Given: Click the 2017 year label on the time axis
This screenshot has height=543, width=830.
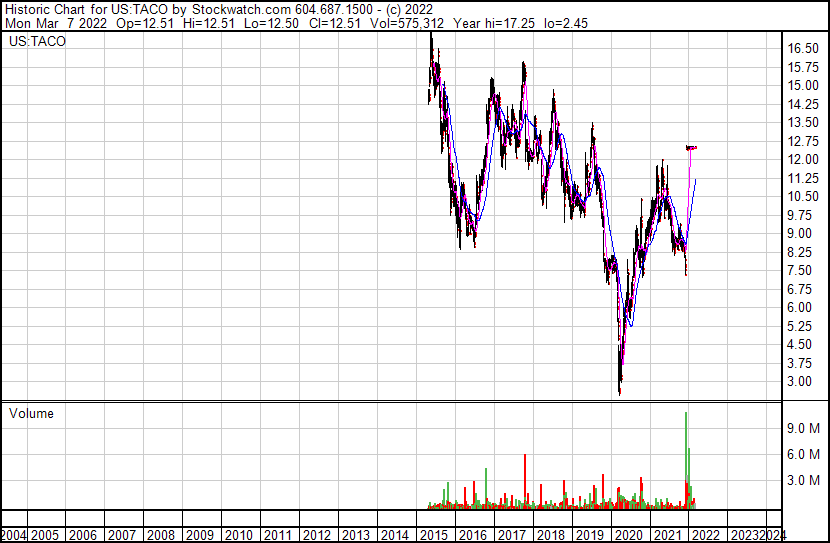Looking at the screenshot, I should tap(512, 535).
